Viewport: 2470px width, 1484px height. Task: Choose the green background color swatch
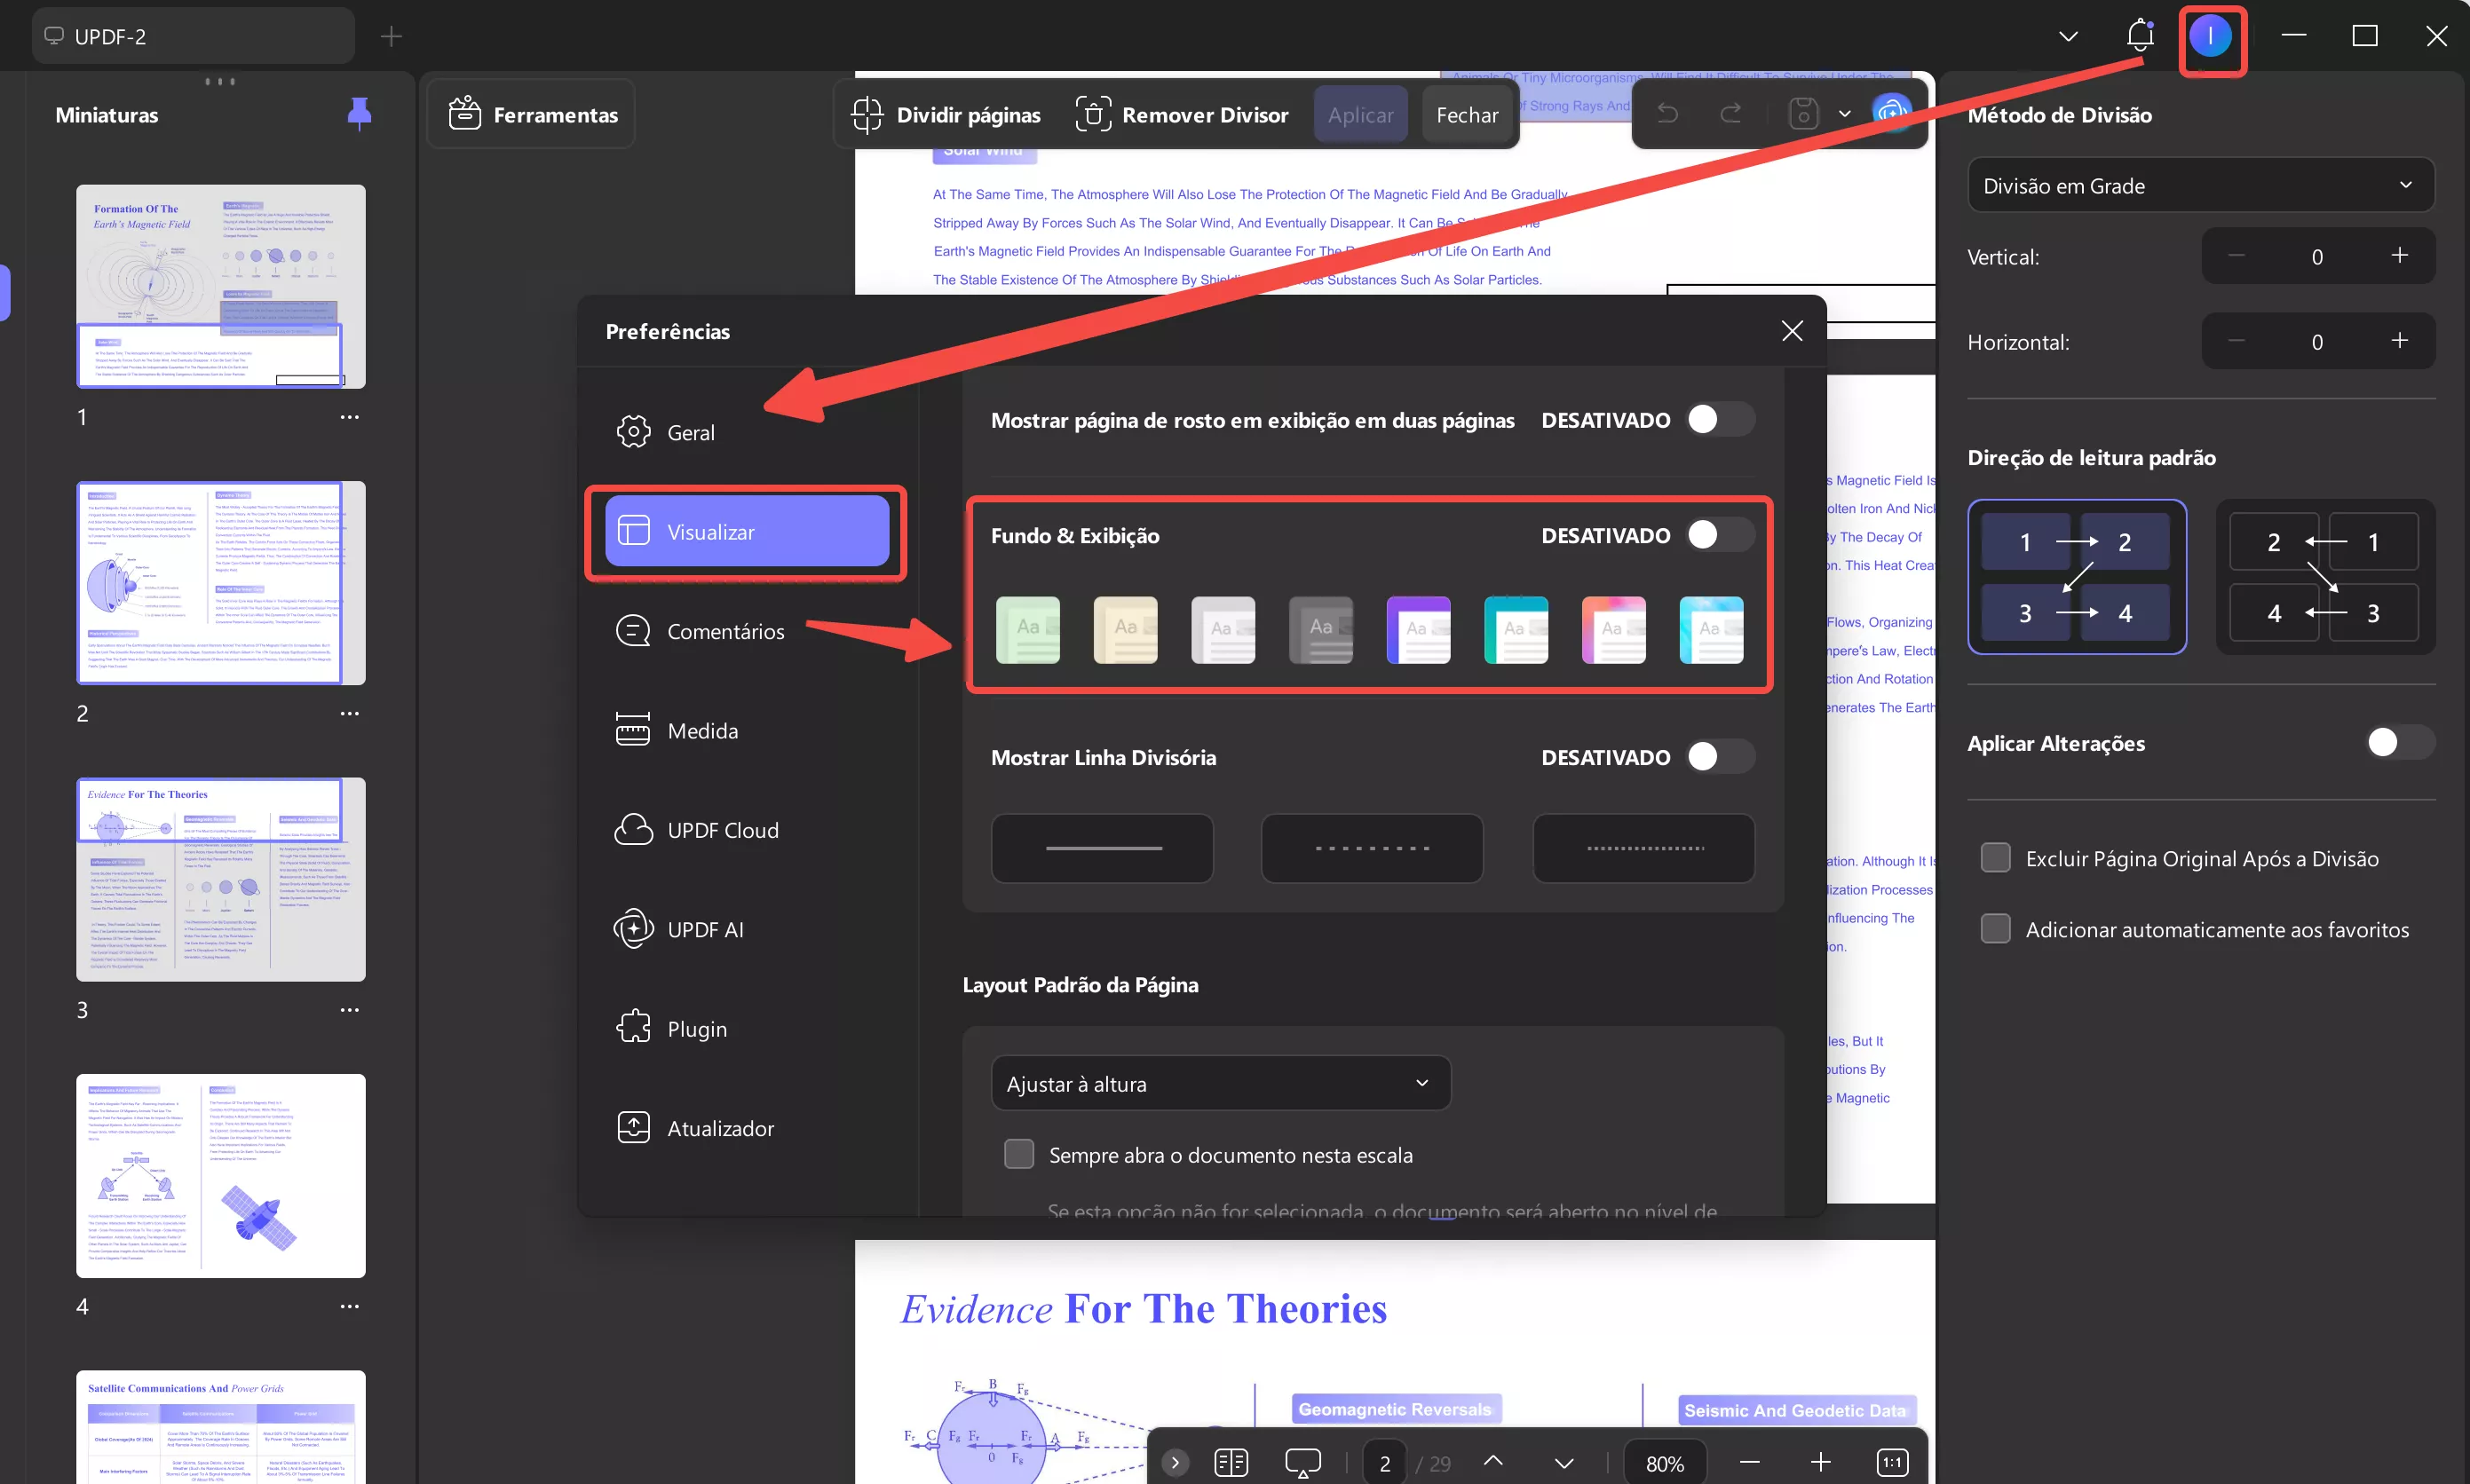click(1028, 630)
